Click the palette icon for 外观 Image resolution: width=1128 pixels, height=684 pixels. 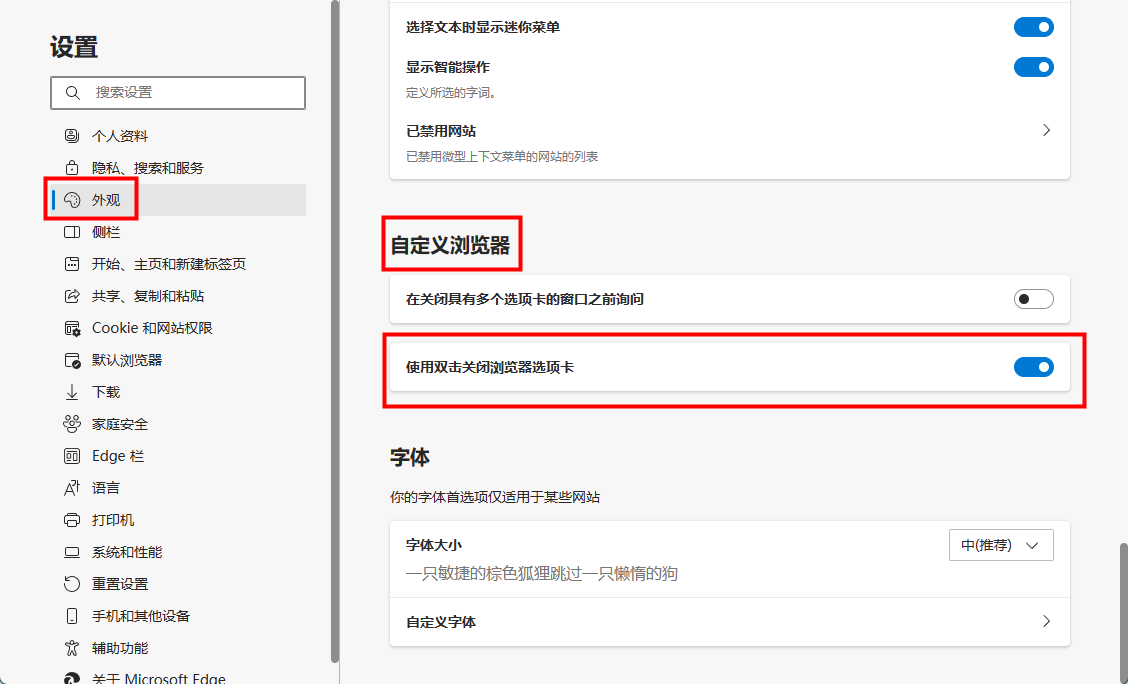click(72, 200)
